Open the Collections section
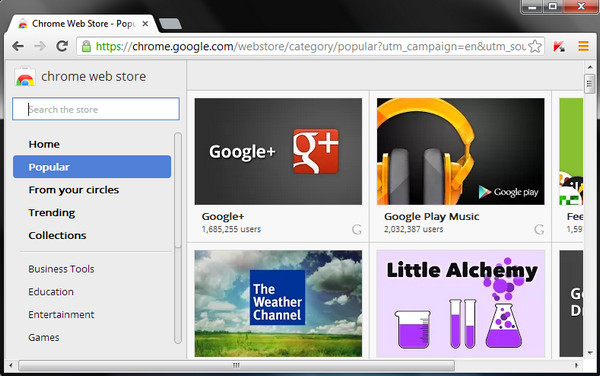Viewport: 600px width, 376px height. pyautogui.click(x=57, y=235)
